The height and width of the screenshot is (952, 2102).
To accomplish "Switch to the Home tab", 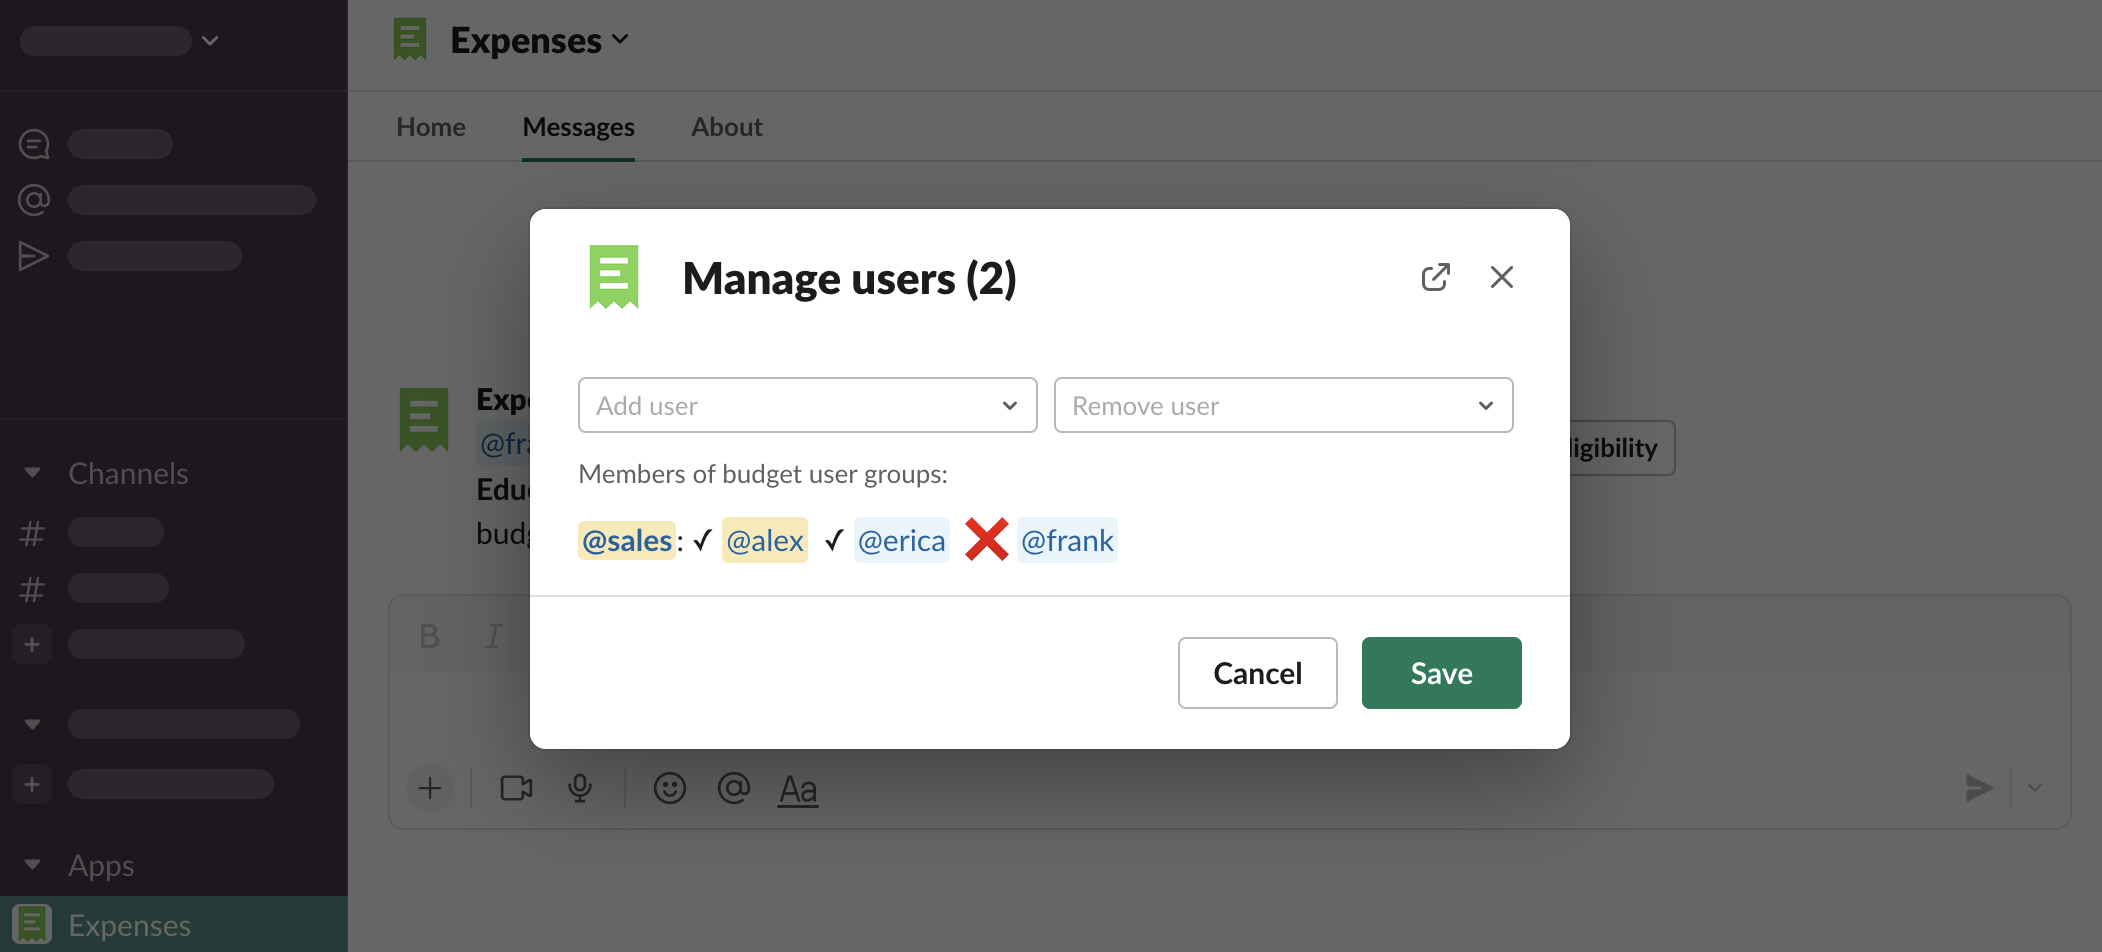I will [x=431, y=127].
